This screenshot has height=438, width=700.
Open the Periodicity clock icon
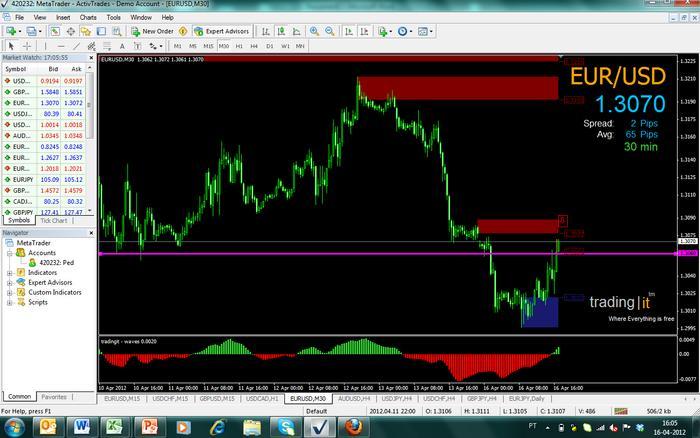click(x=402, y=31)
